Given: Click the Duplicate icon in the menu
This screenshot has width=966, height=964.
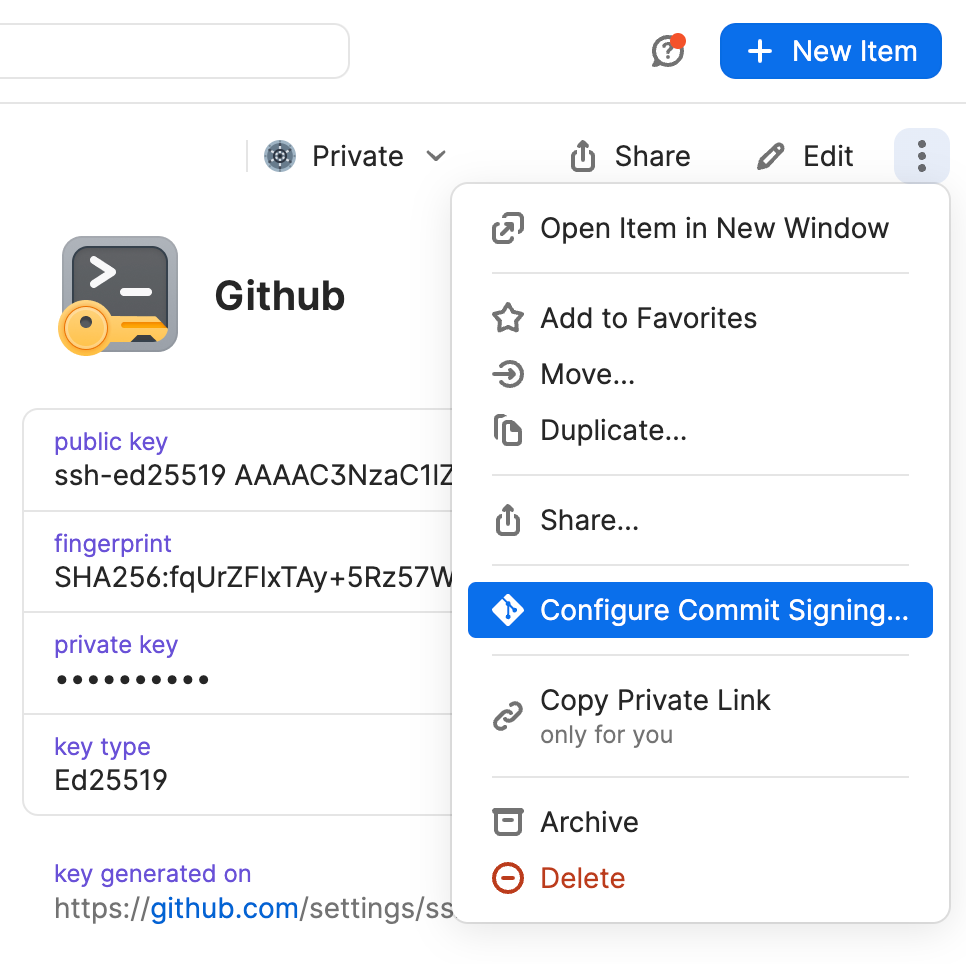Looking at the screenshot, I should [x=508, y=430].
